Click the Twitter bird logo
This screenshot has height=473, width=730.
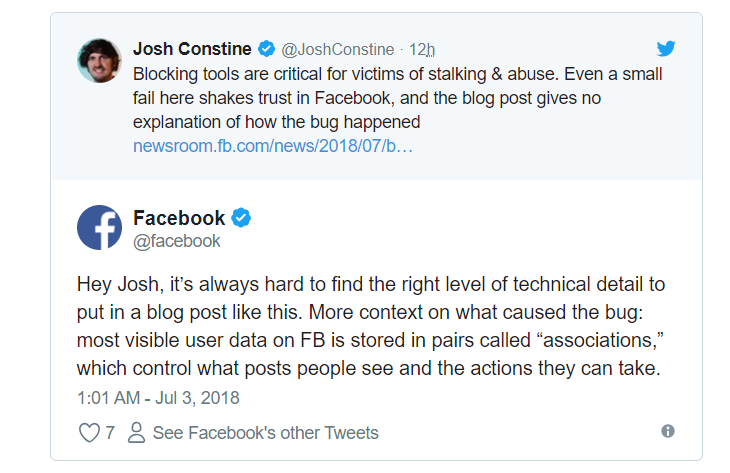click(666, 48)
